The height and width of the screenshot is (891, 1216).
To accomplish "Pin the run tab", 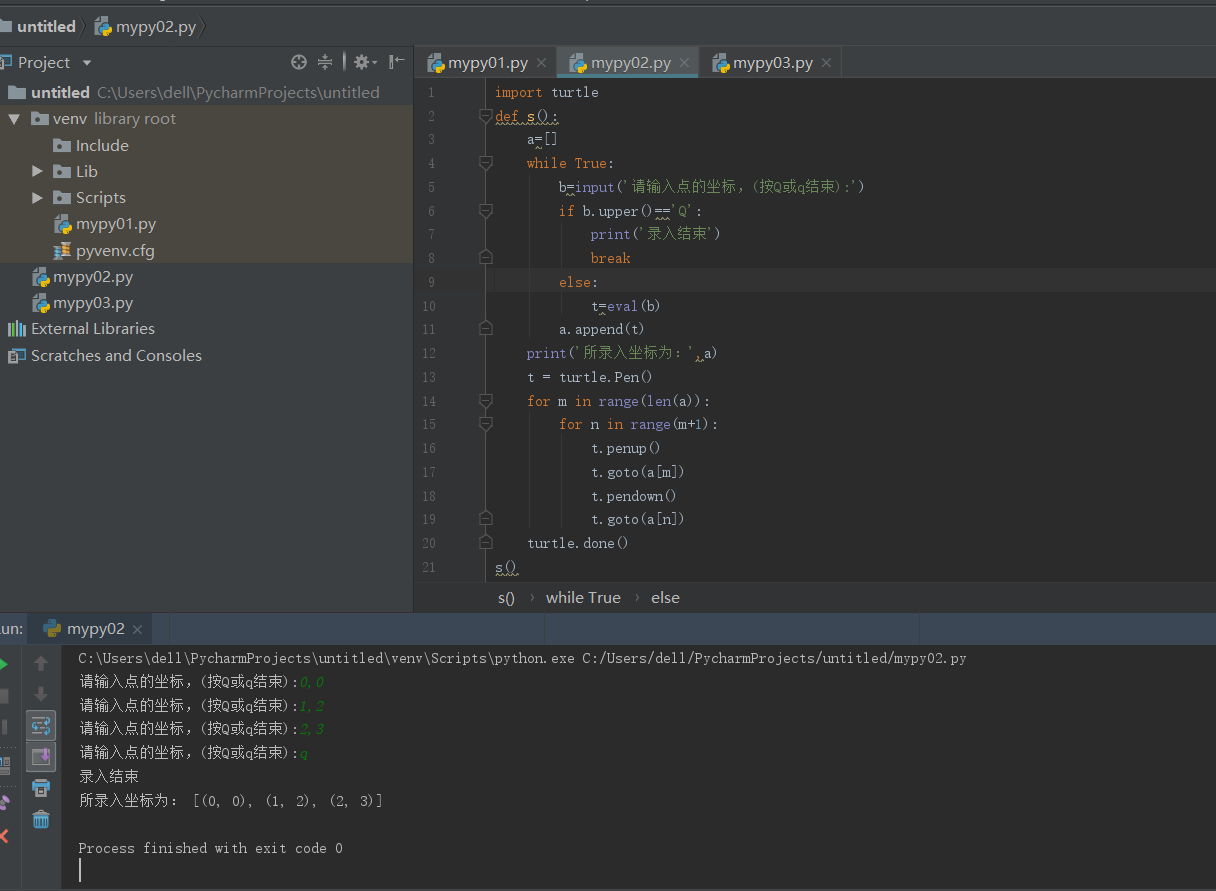I will [3, 802].
